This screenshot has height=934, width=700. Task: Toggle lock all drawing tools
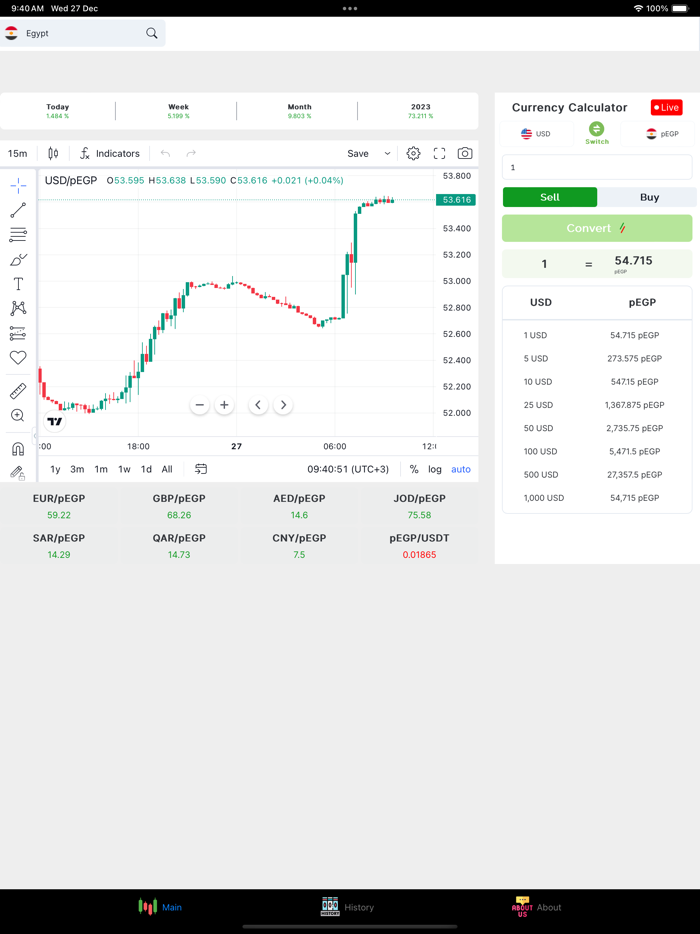[x=18, y=473]
